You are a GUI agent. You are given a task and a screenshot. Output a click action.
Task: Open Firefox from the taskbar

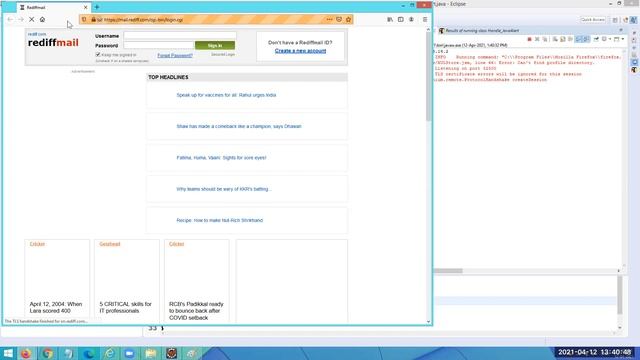[x=26, y=353]
